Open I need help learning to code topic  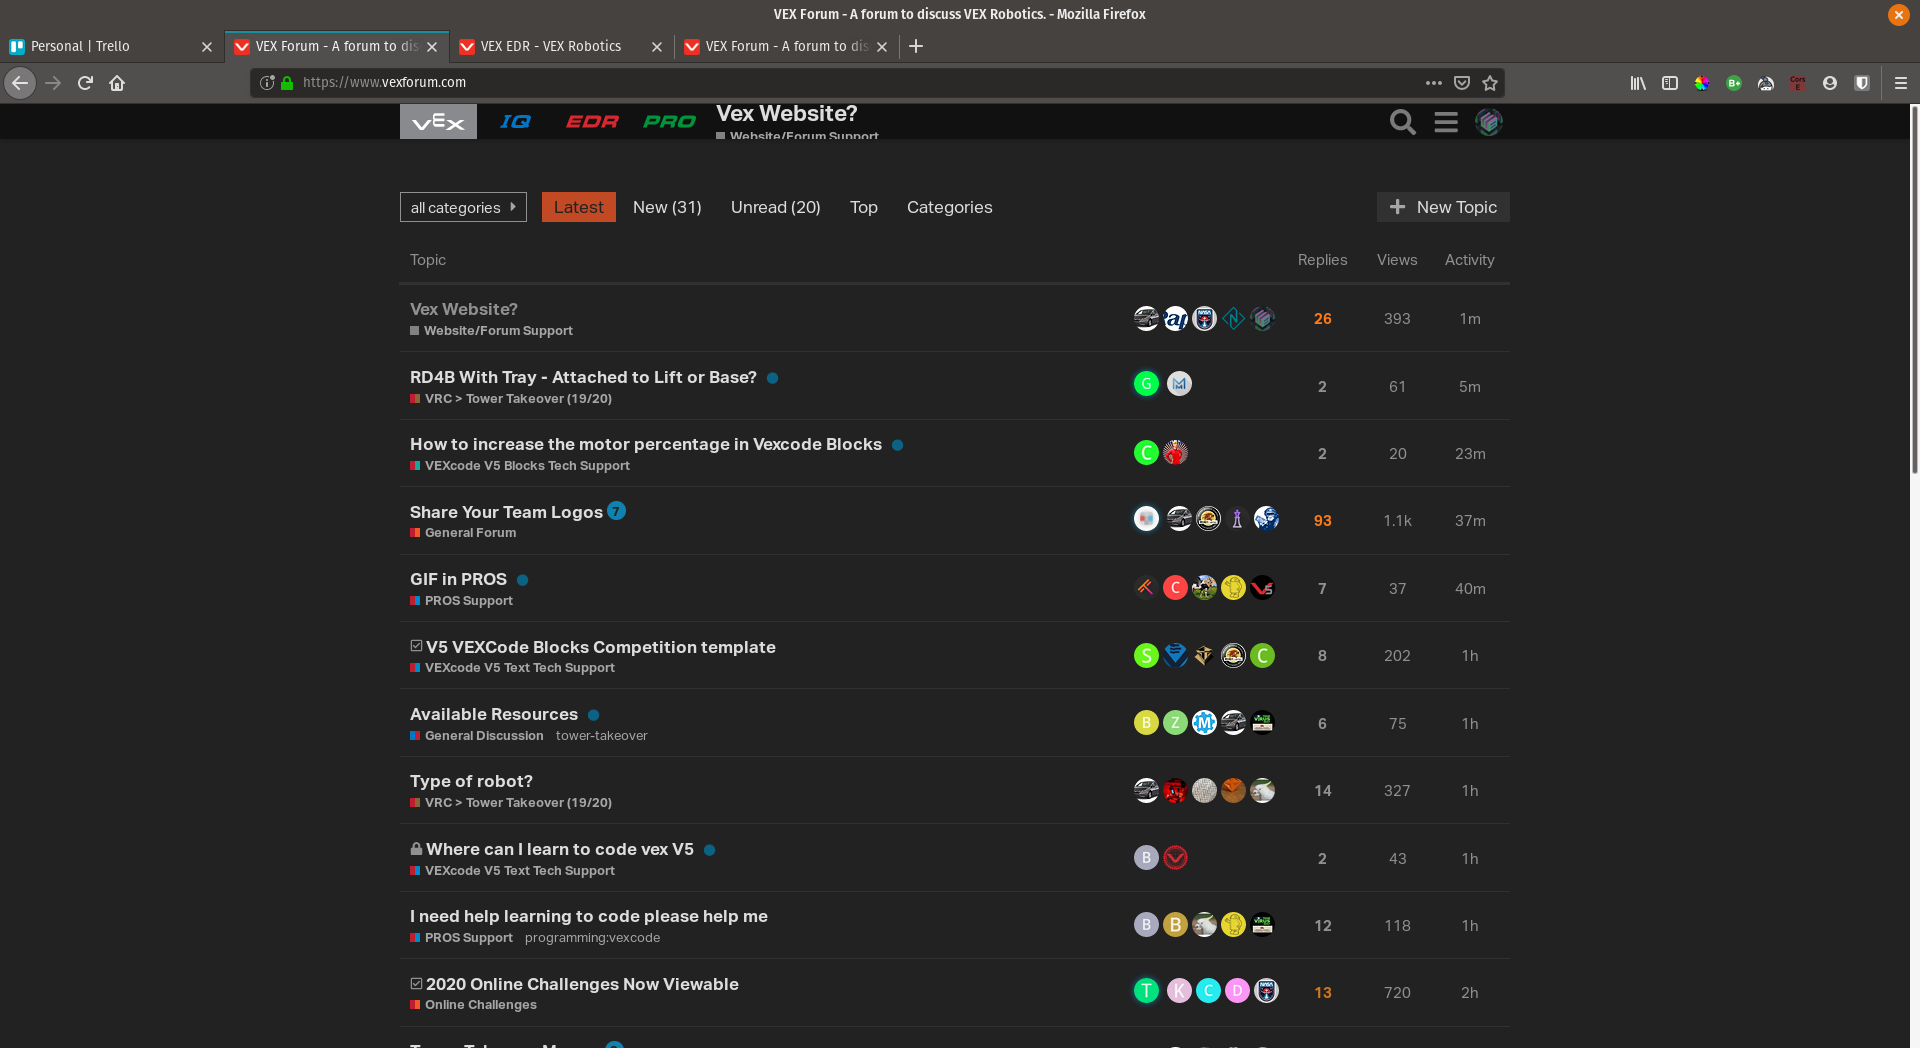click(589, 916)
